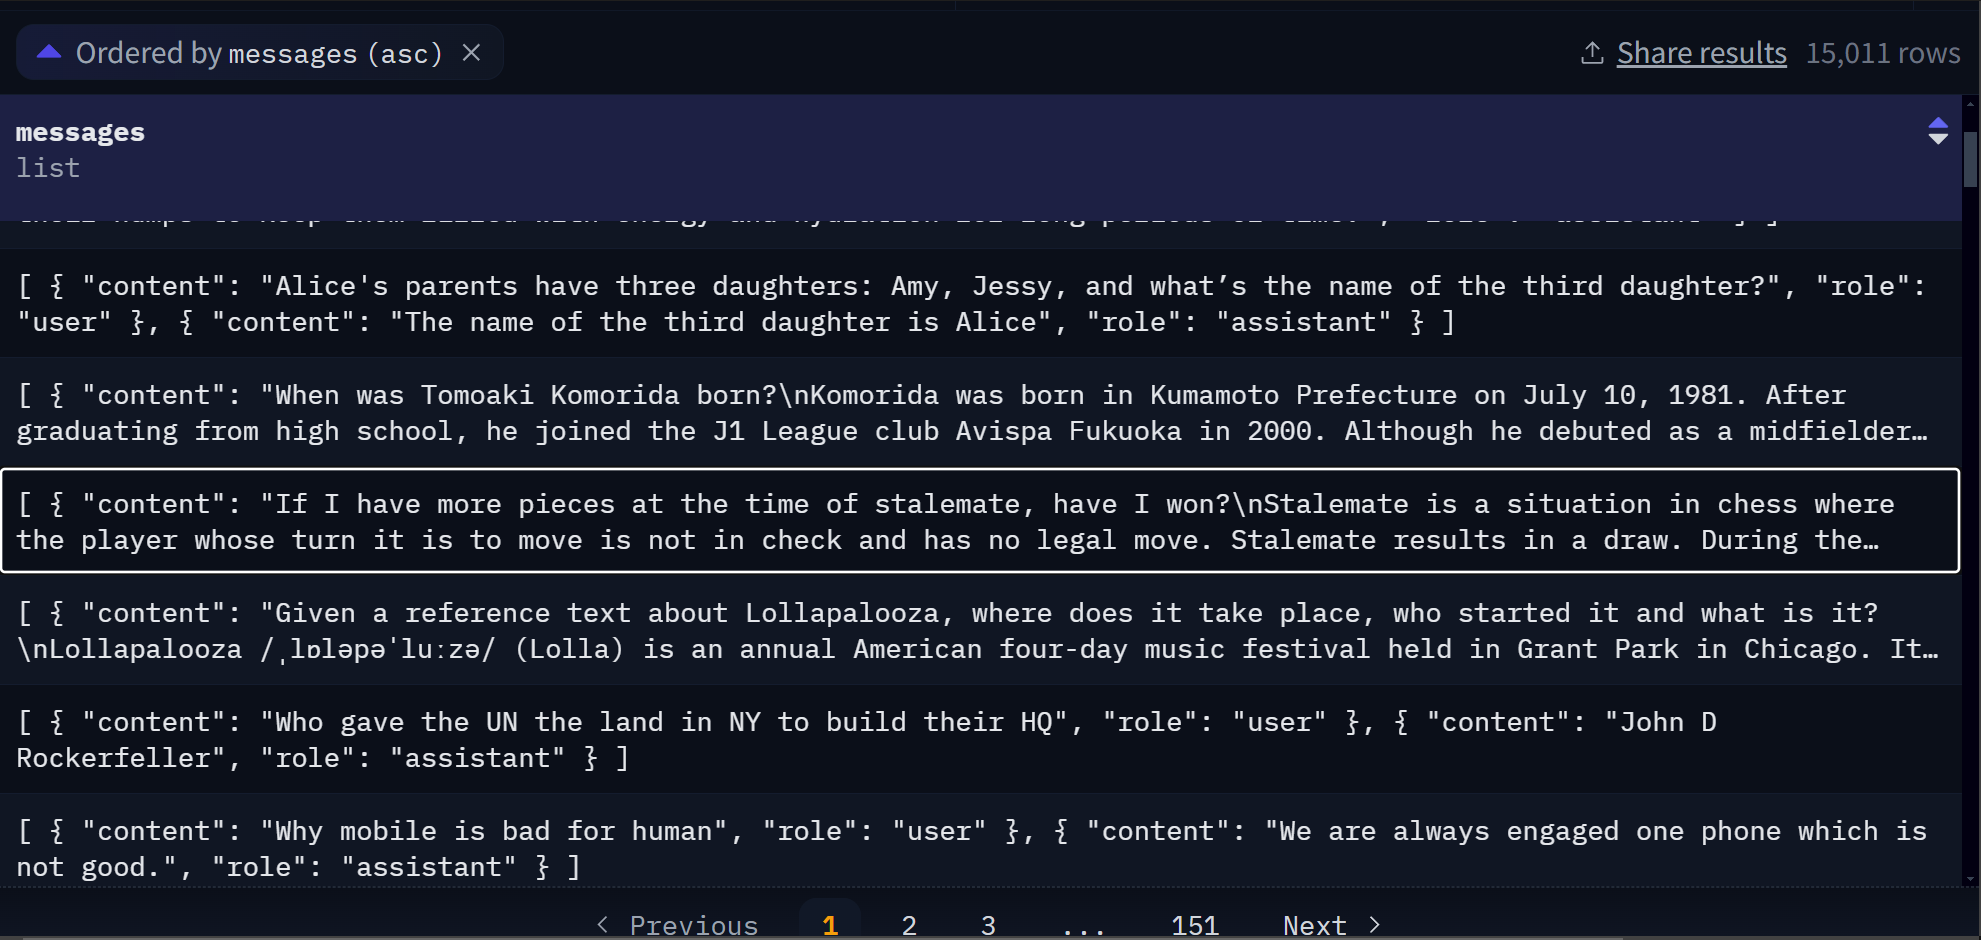Jump to page 151
The width and height of the screenshot is (1981, 940).
(1194, 925)
